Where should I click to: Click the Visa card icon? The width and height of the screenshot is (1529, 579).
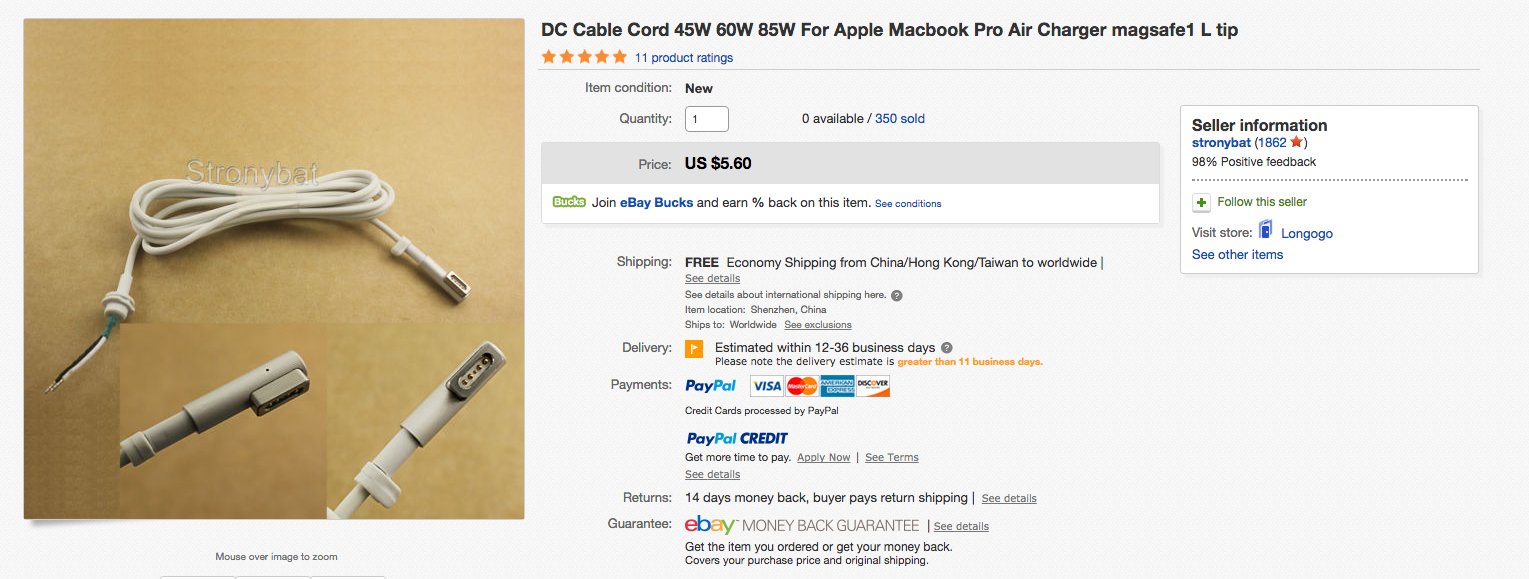(x=767, y=386)
